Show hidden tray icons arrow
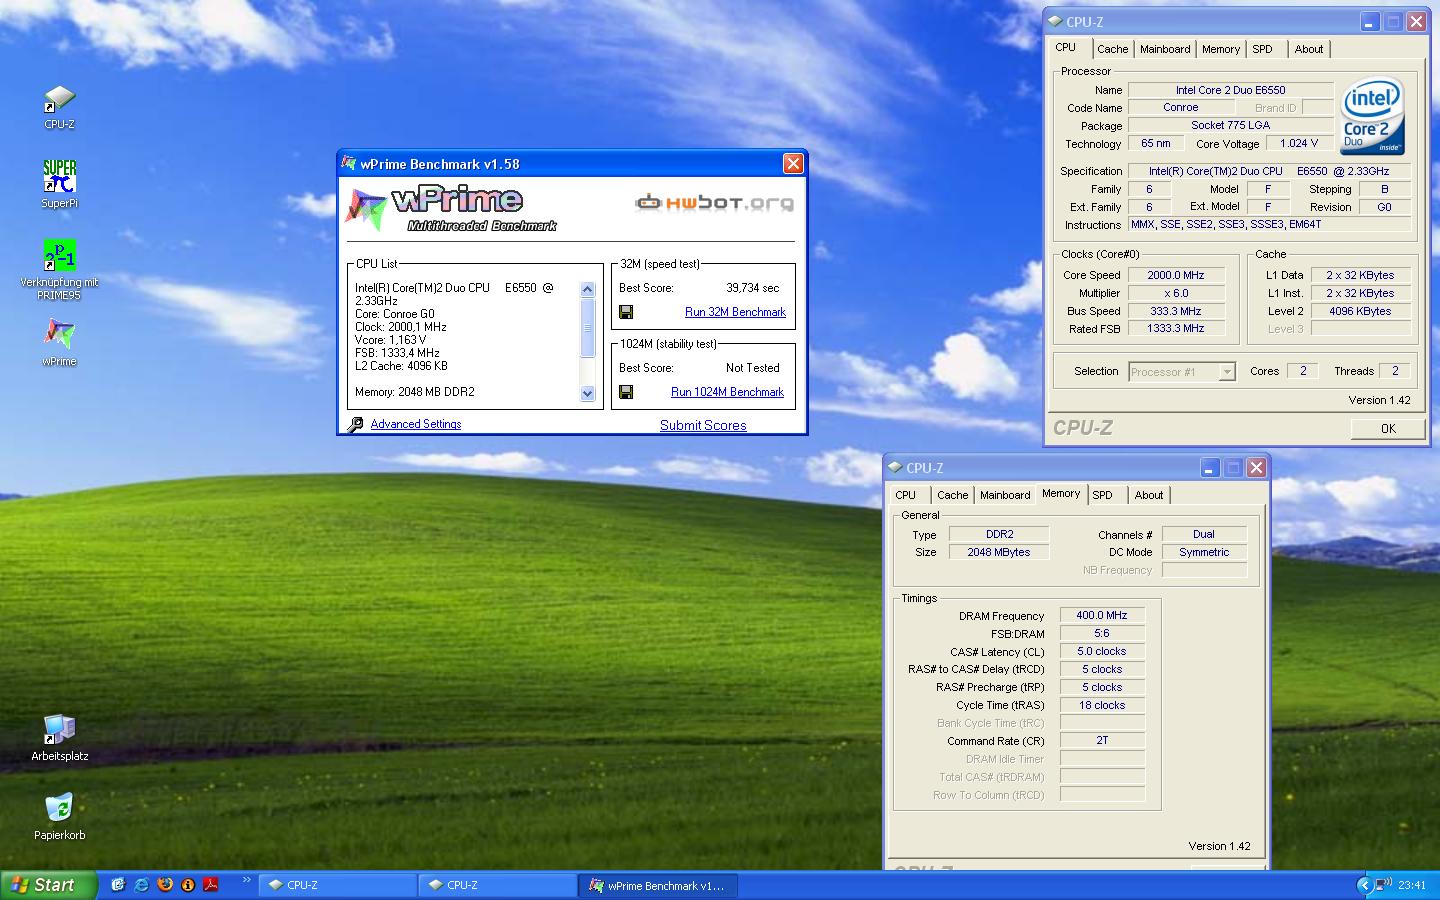The image size is (1440, 900). point(1363,885)
